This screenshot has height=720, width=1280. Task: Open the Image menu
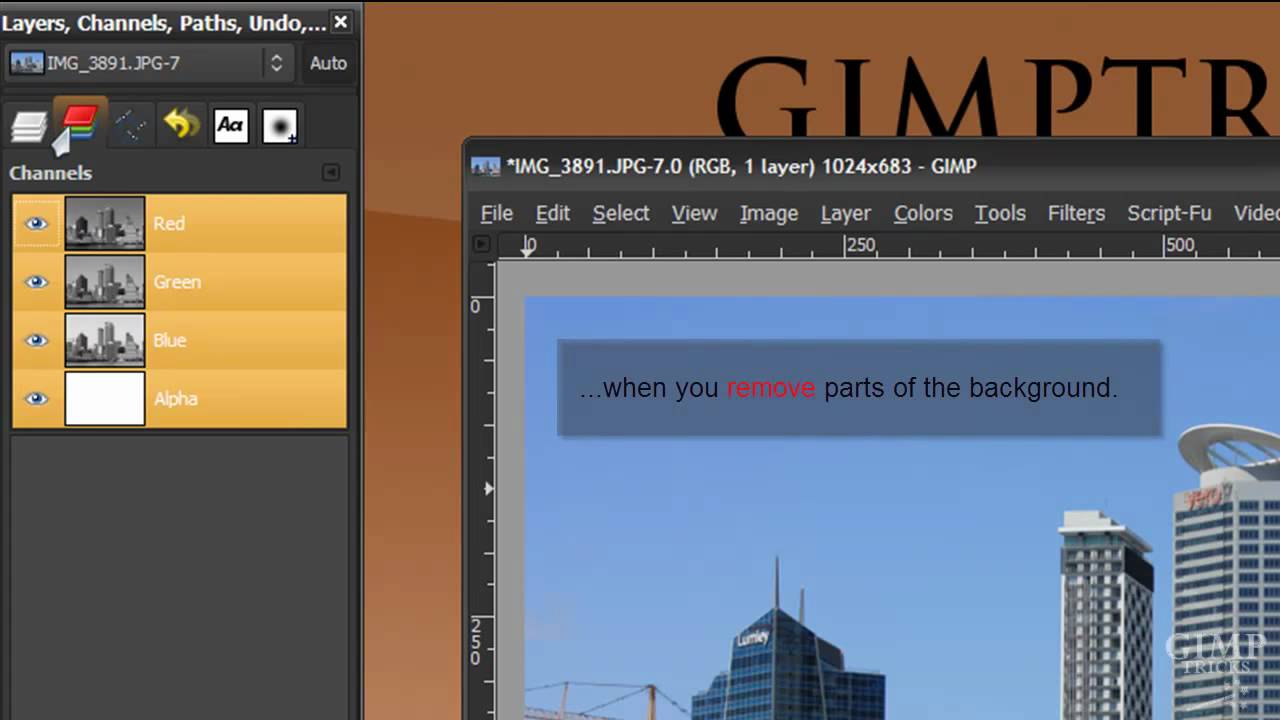pos(769,213)
